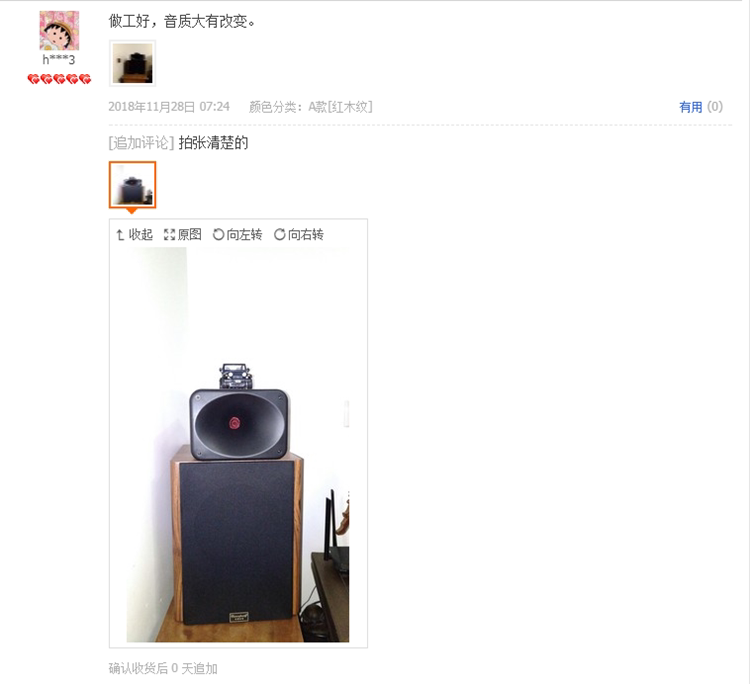The width and height of the screenshot is (750, 684).
Task: Click the fullscreen expand icon beside 原图
Action: tap(169, 234)
